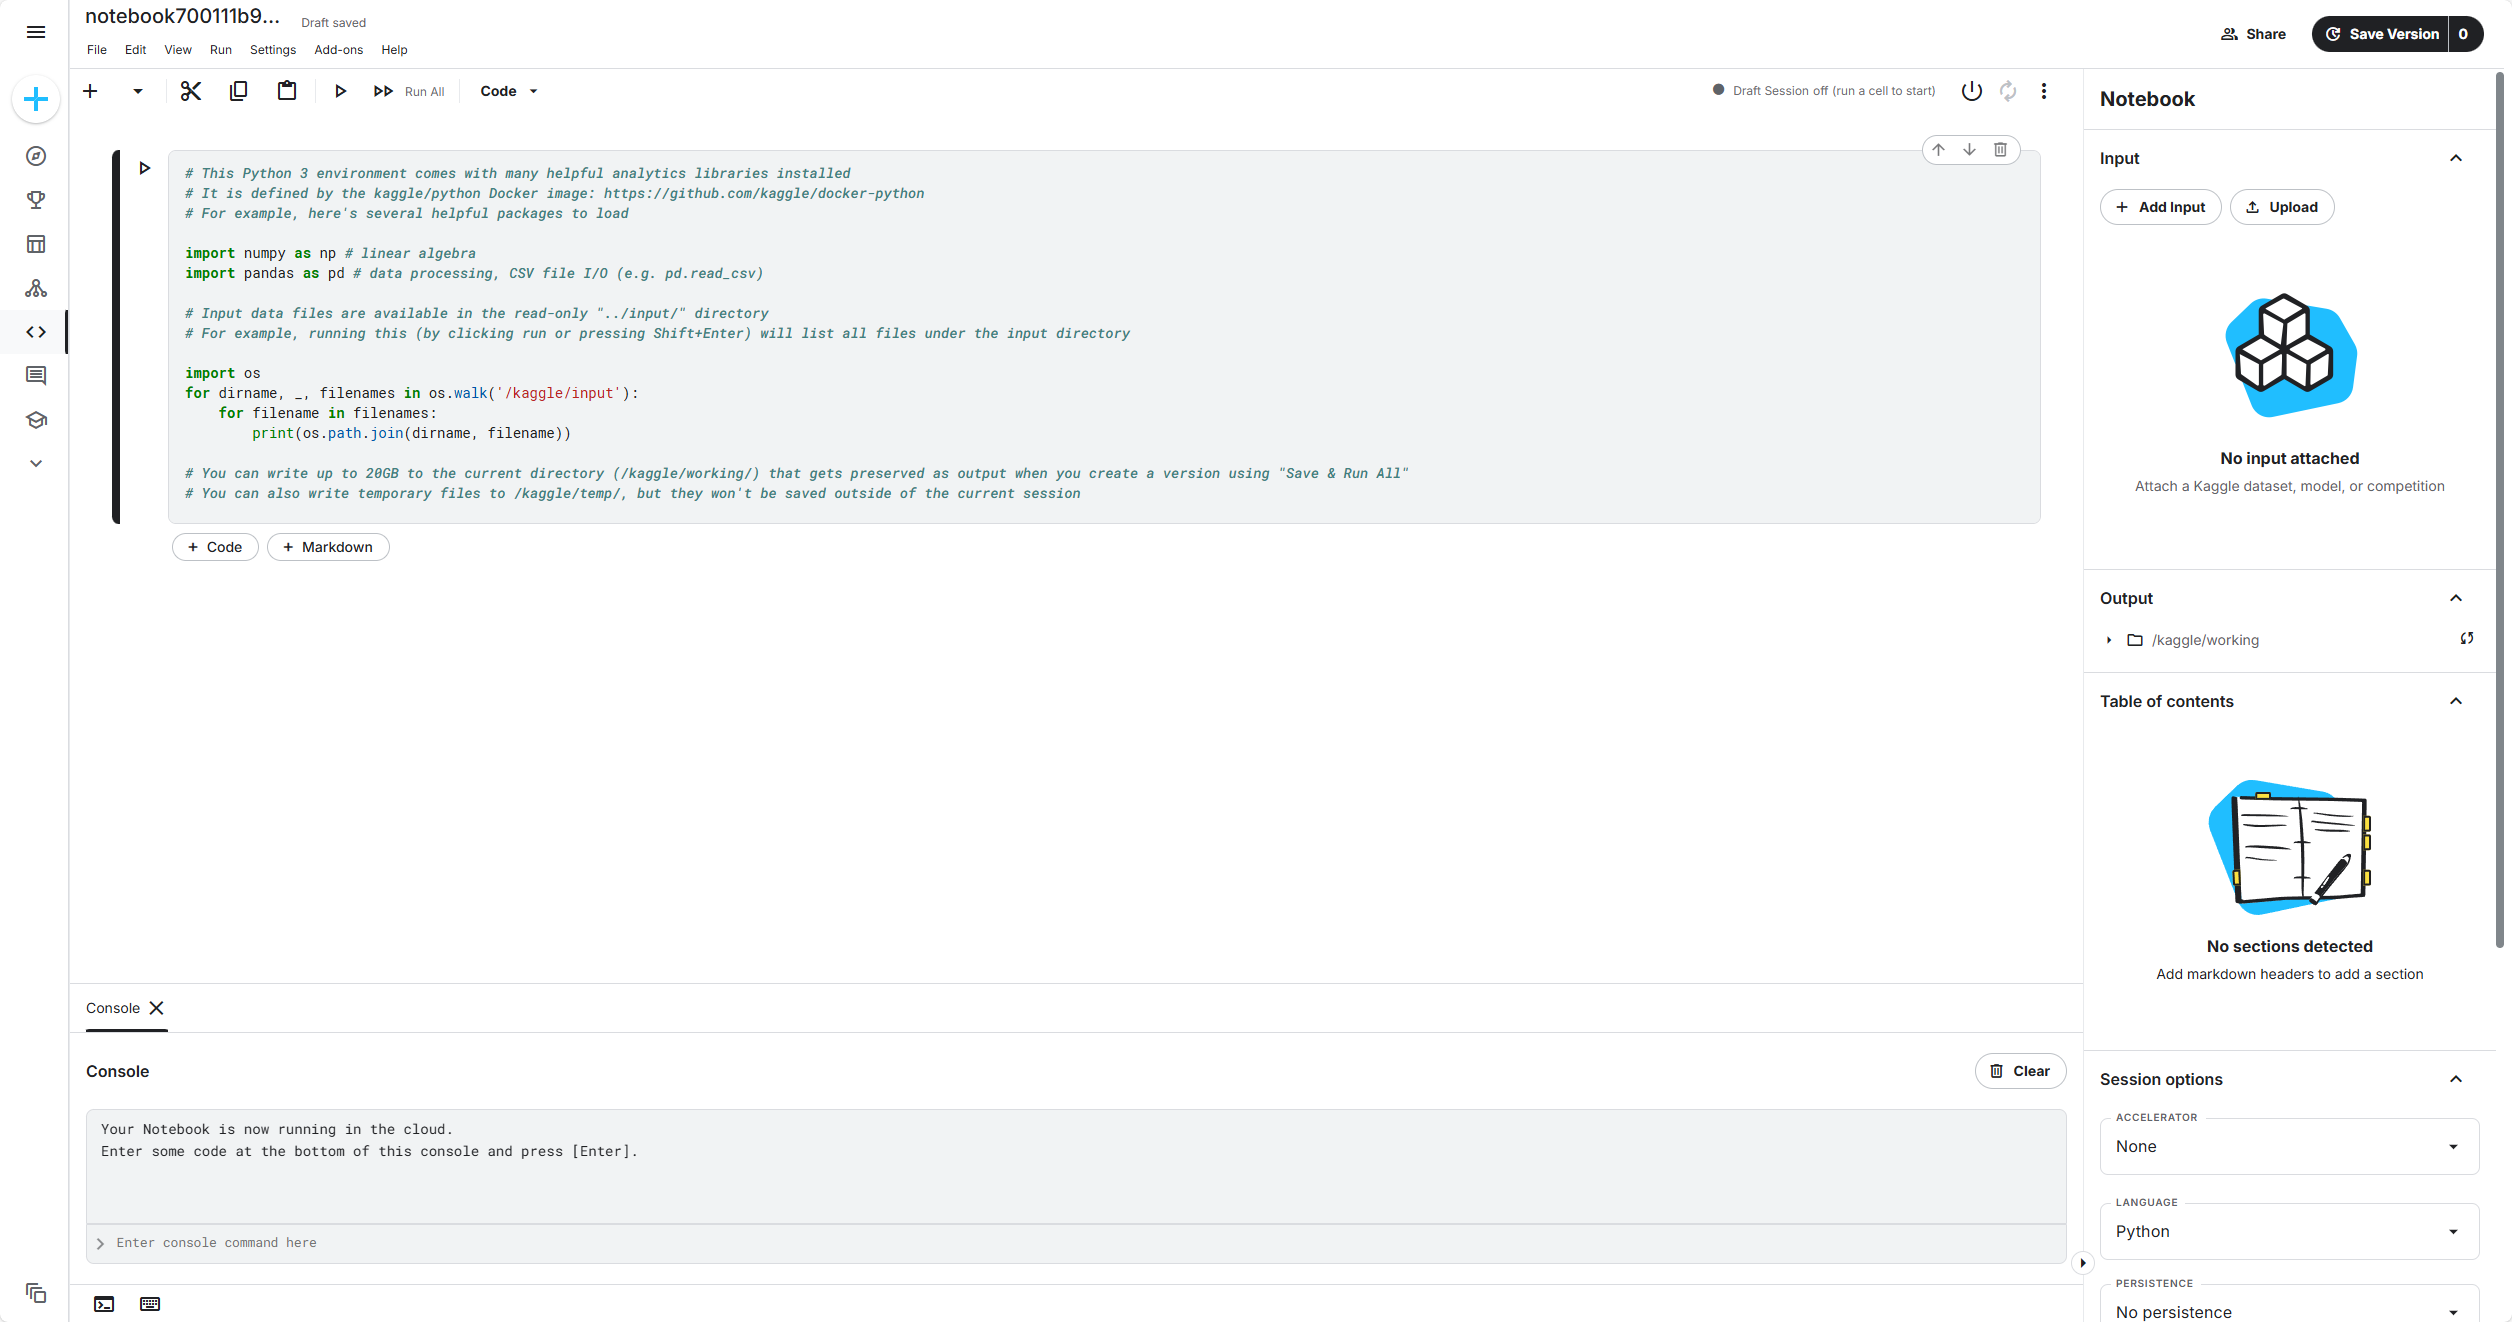Image resolution: width=2512 pixels, height=1322 pixels.
Task: Move the cell up using the arrow icon
Action: point(1938,149)
